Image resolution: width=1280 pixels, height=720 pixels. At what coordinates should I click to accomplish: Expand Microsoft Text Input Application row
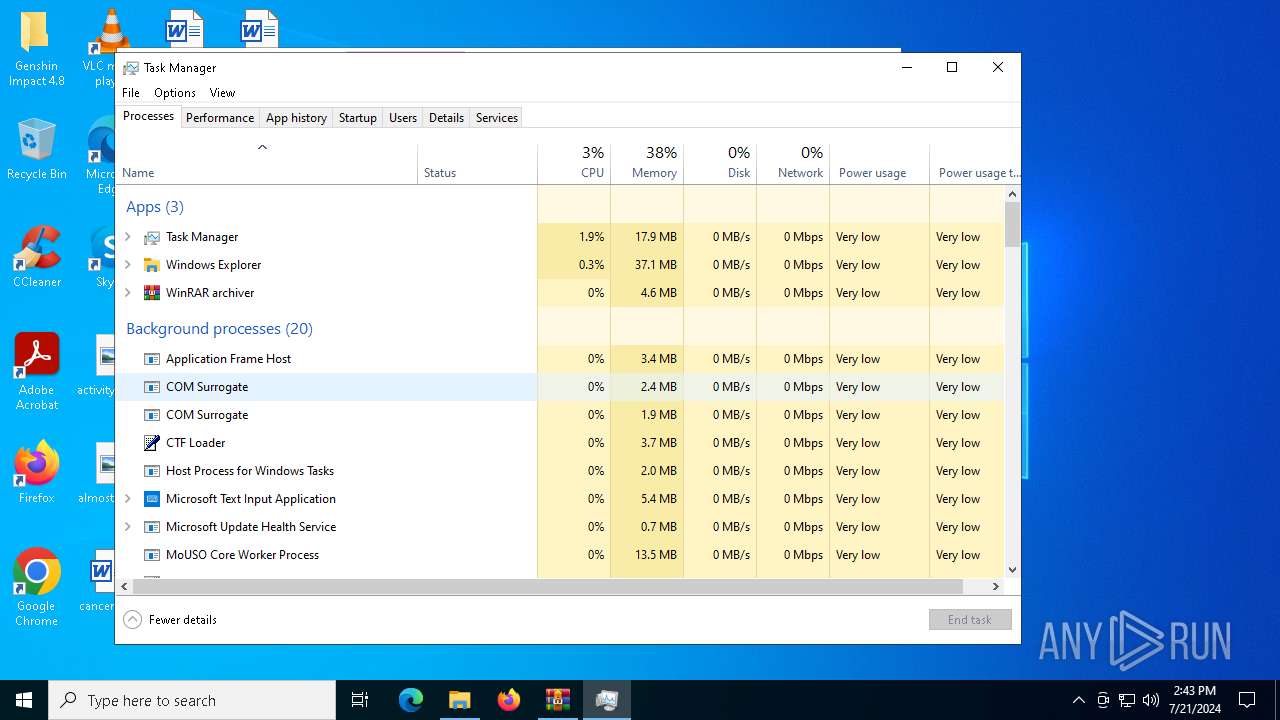127,499
